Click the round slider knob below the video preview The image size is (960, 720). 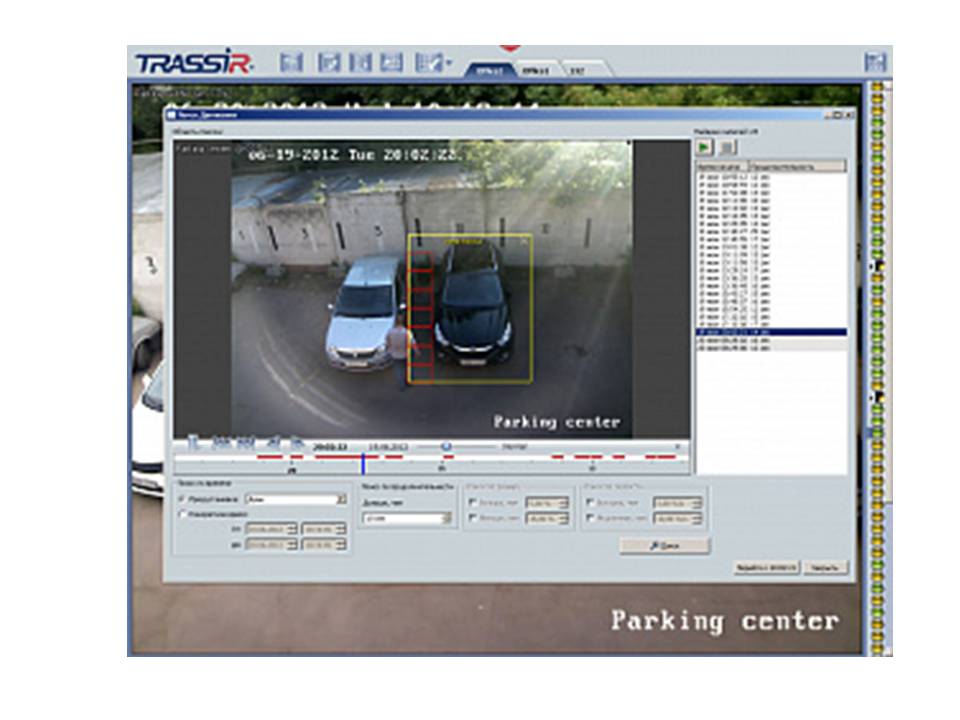tap(446, 446)
